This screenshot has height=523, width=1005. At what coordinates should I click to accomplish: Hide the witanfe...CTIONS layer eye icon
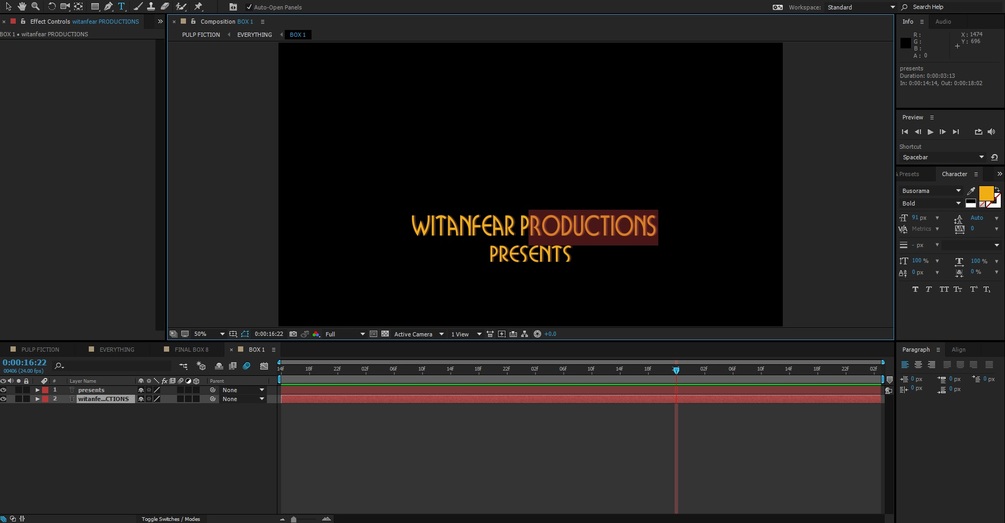(3, 399)
